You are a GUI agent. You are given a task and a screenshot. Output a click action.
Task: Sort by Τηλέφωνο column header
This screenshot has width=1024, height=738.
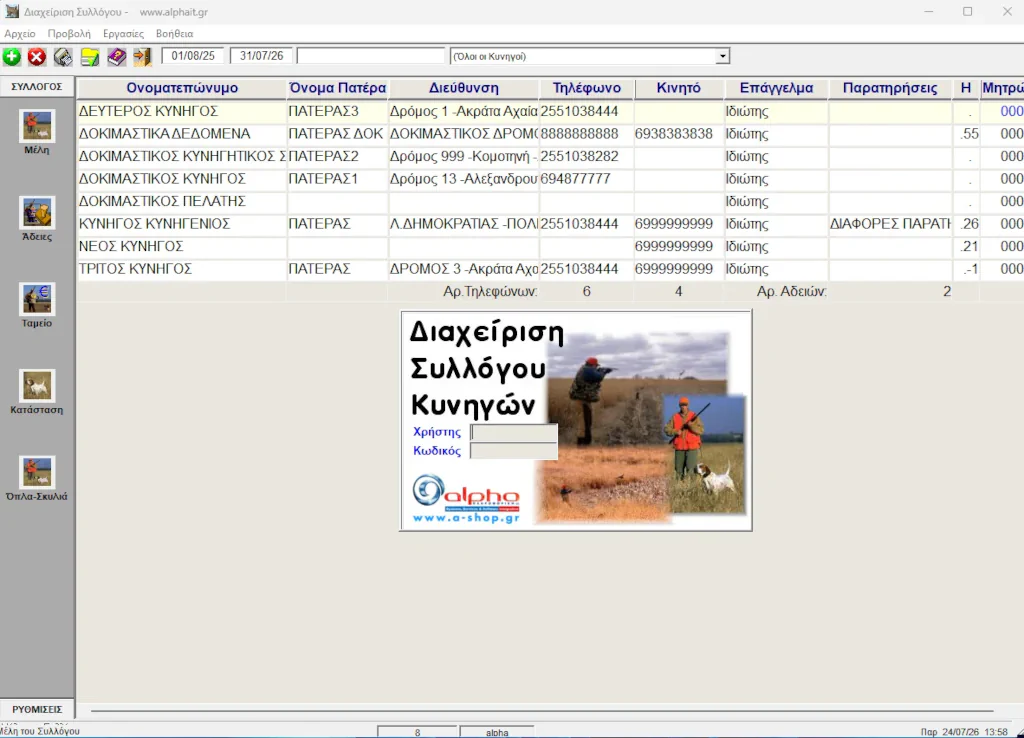click(x=586, y=88)
